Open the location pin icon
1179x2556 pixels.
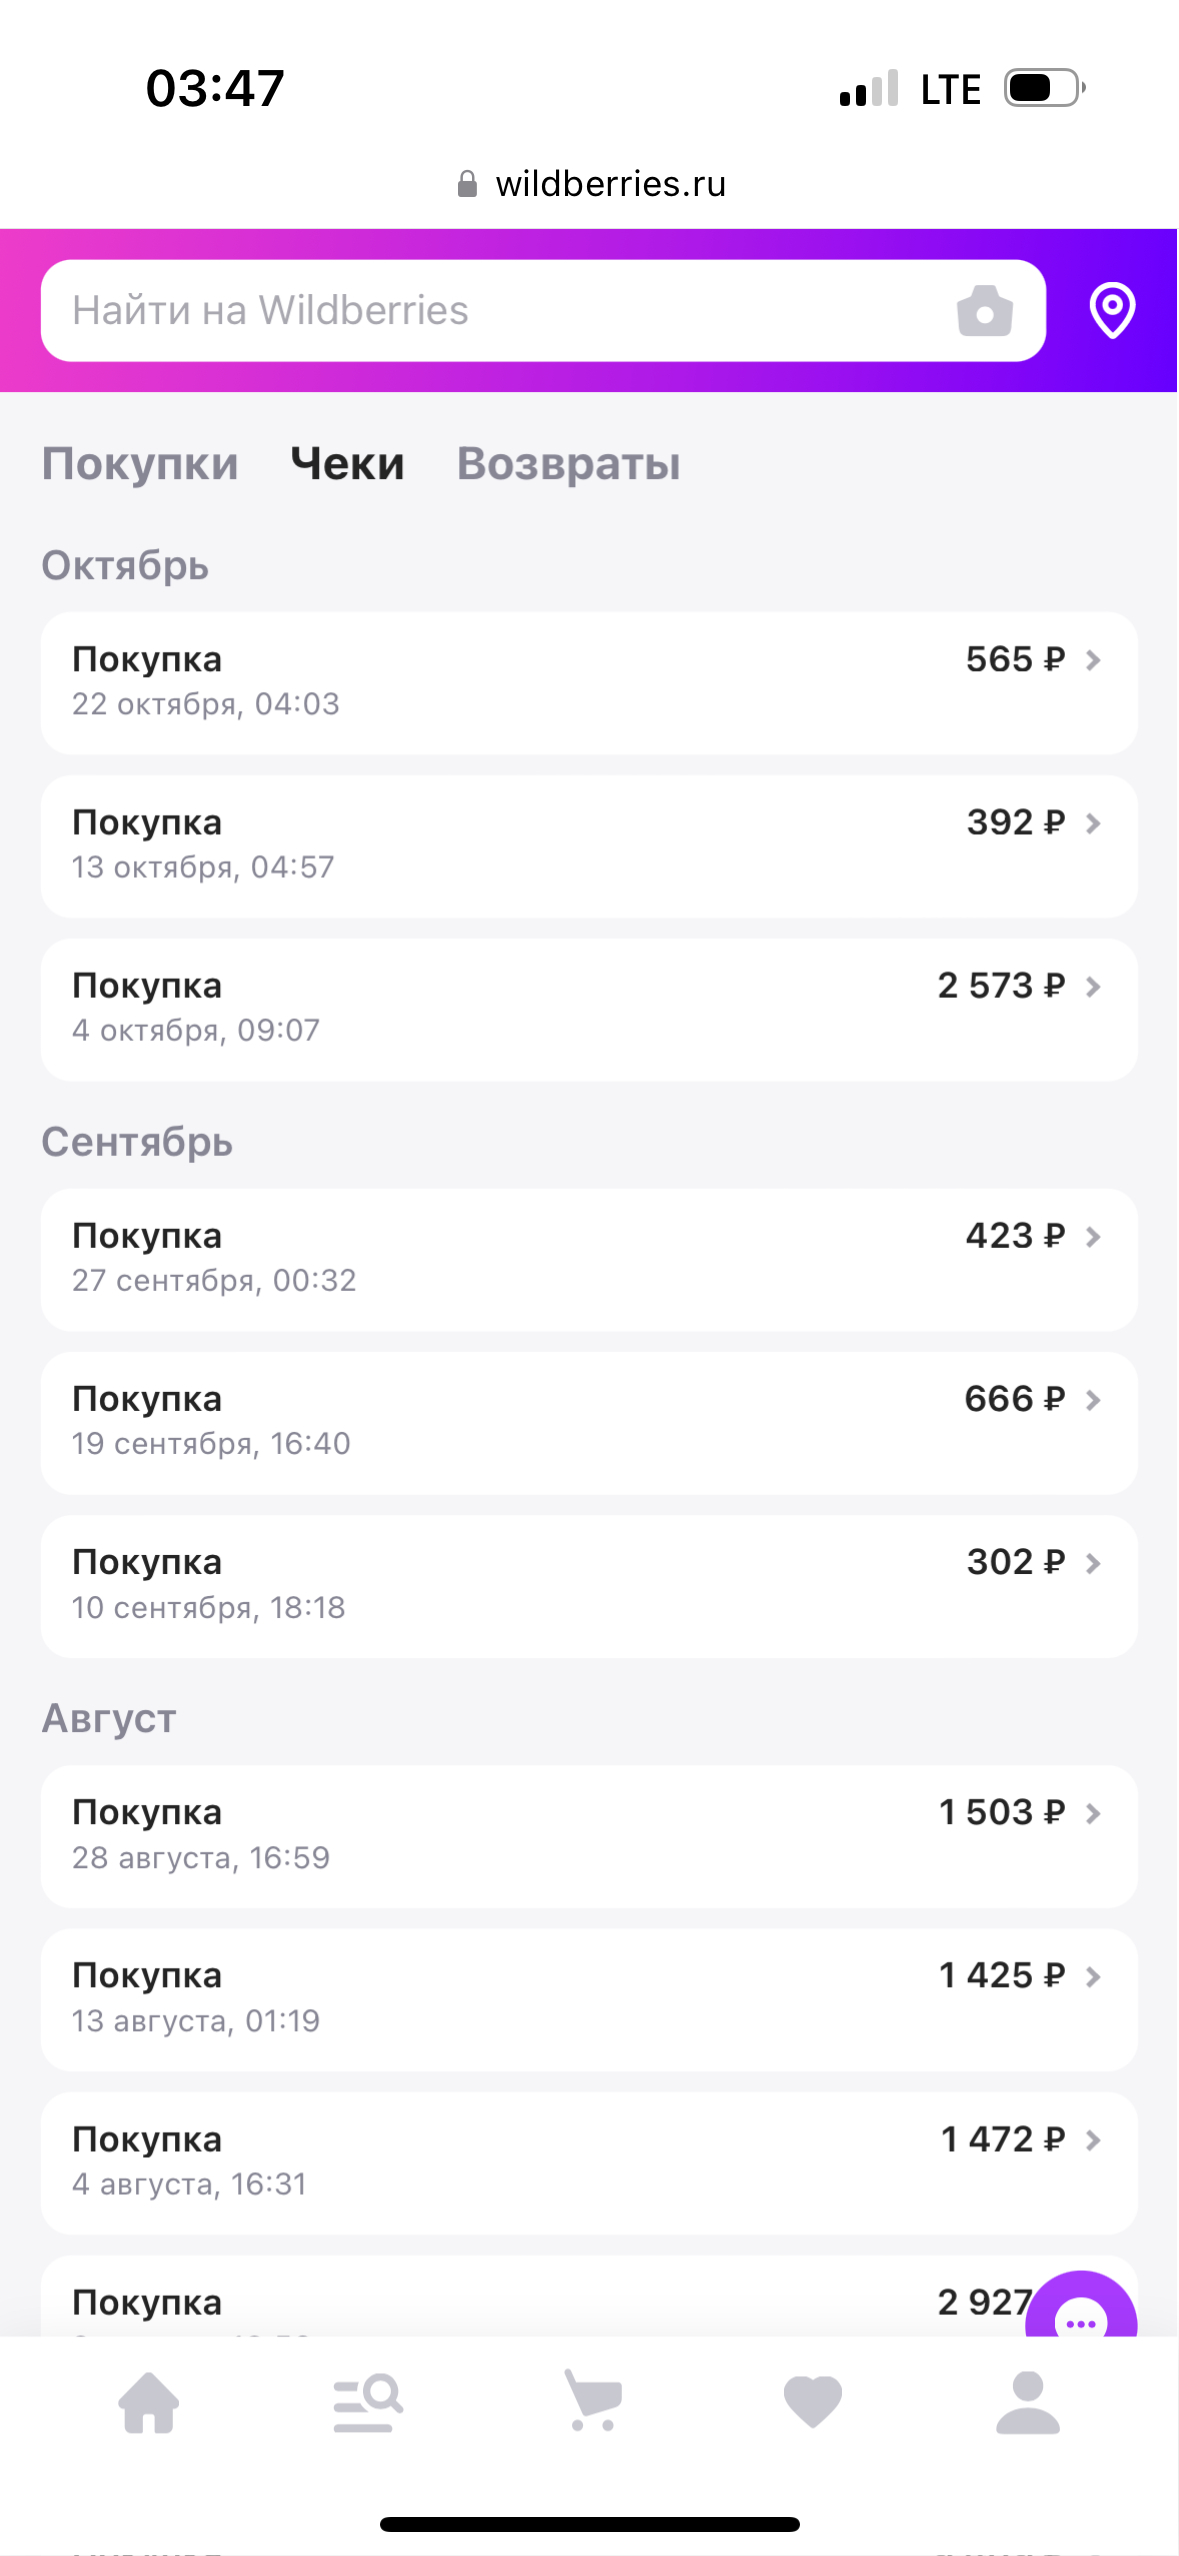point(1111,310)
